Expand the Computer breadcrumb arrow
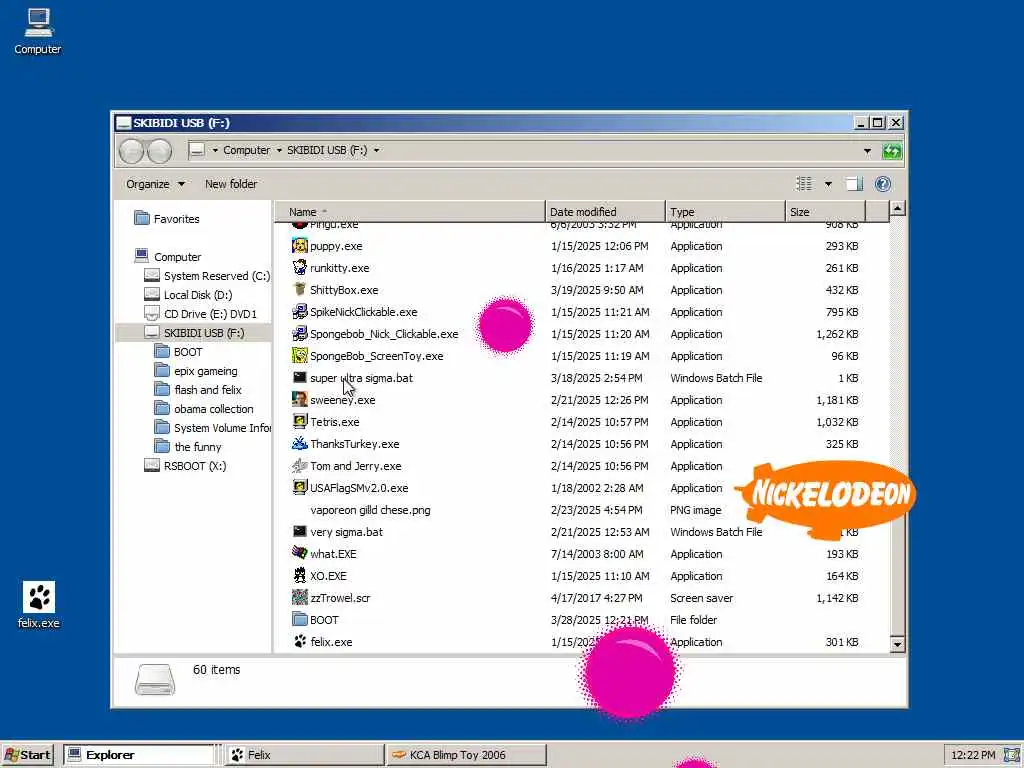This screenshot has width=1024, height=768. (279, 150)
